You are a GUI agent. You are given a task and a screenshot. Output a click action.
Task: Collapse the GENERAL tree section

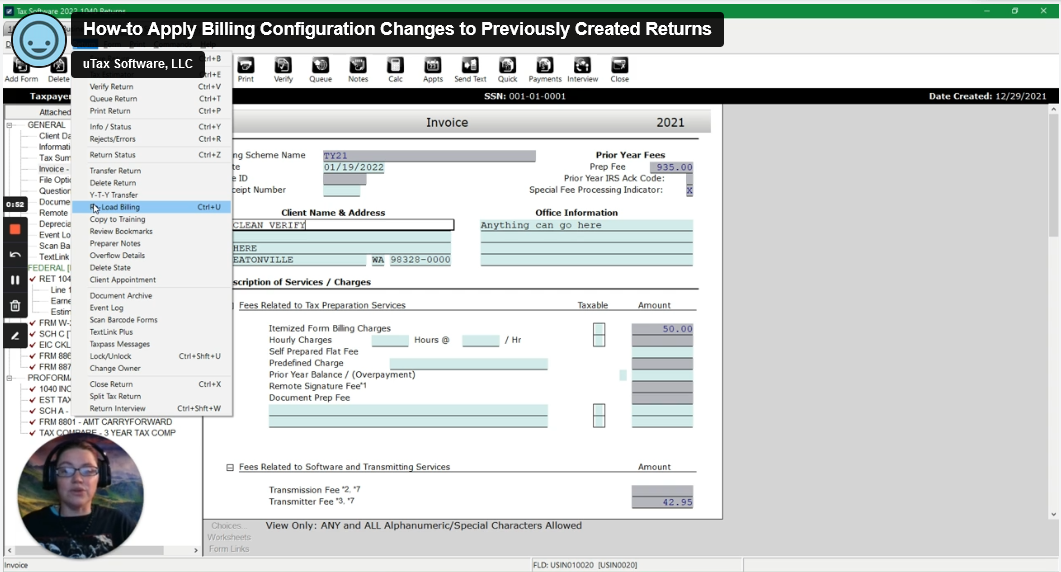[9, 125]
